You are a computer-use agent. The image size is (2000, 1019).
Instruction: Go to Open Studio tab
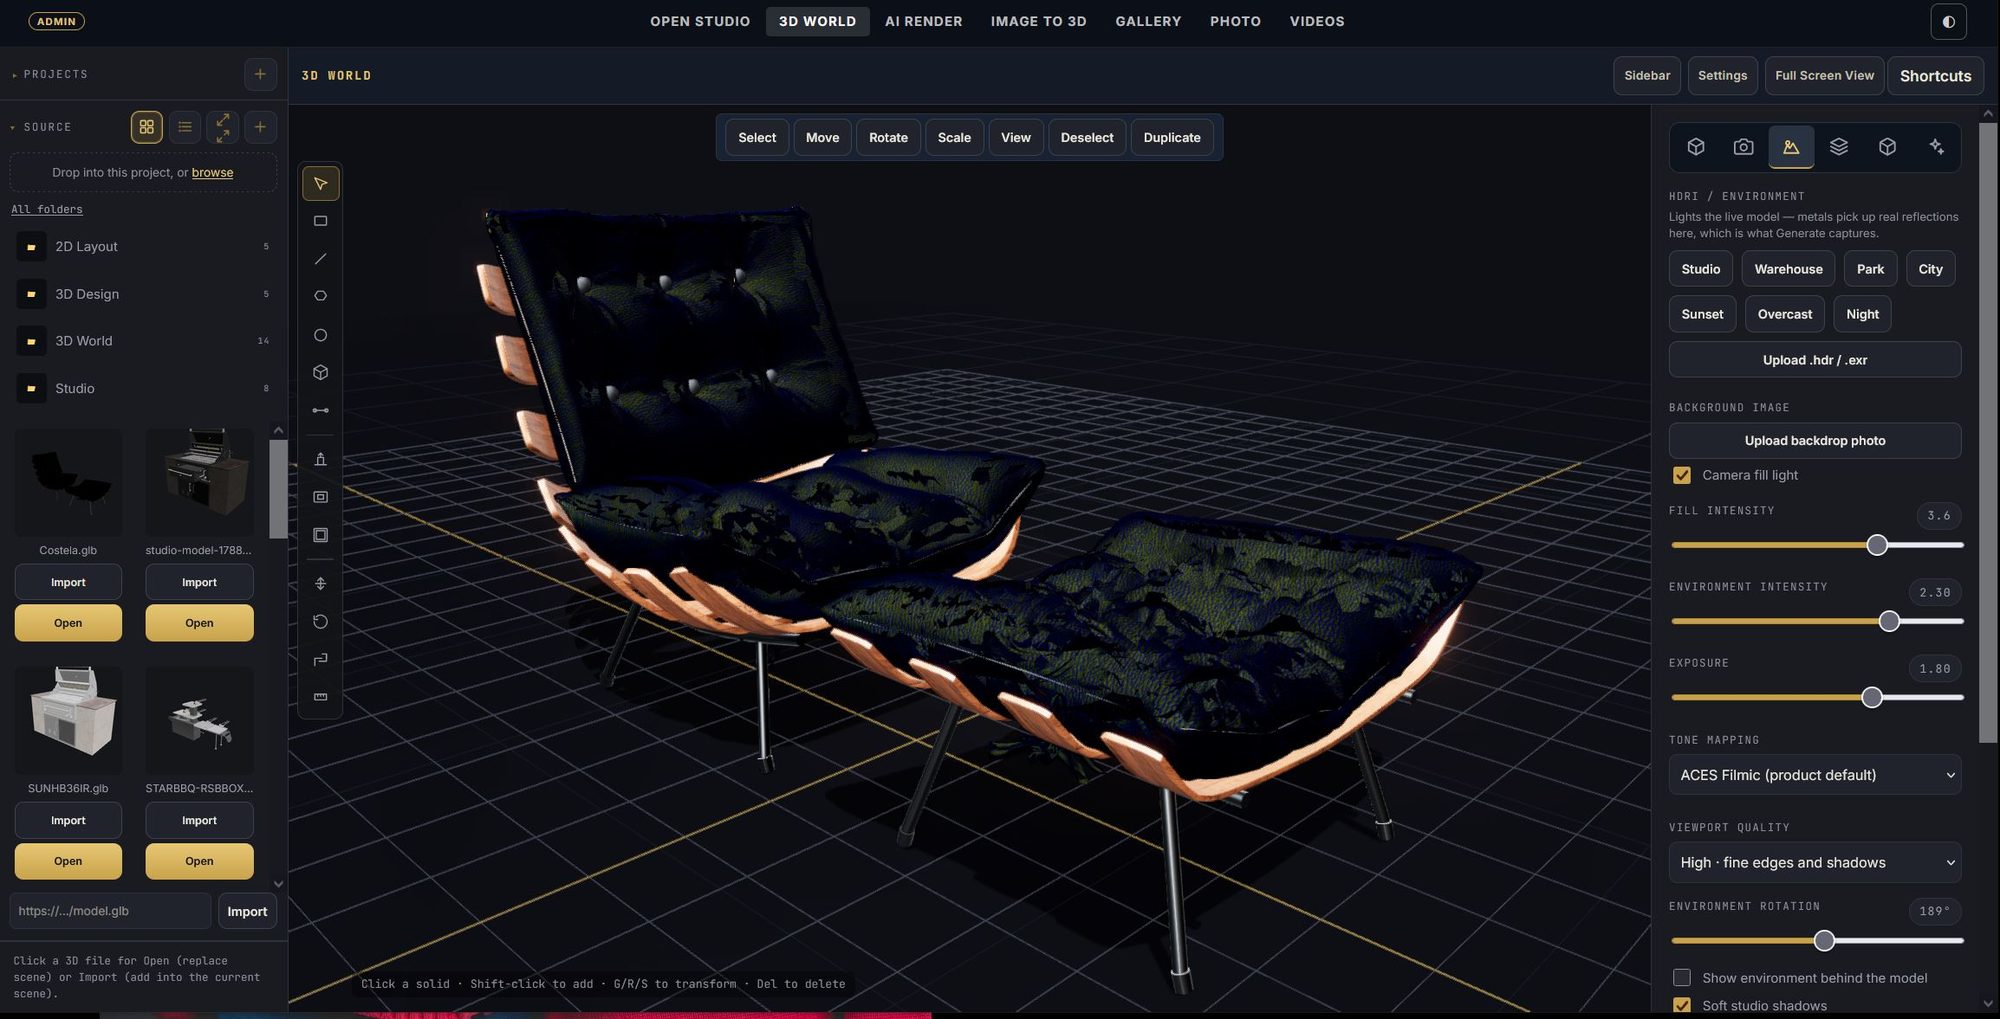pos(700,21)
